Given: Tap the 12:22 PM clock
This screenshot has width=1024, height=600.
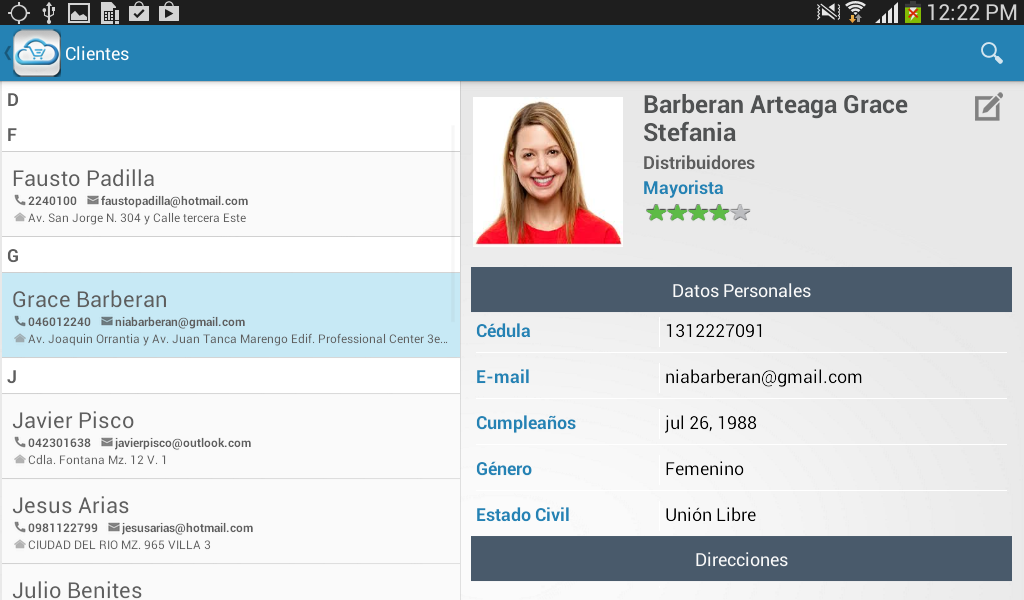Looking at the screenshot, I should pyautogui.click(x=972, y=12).
